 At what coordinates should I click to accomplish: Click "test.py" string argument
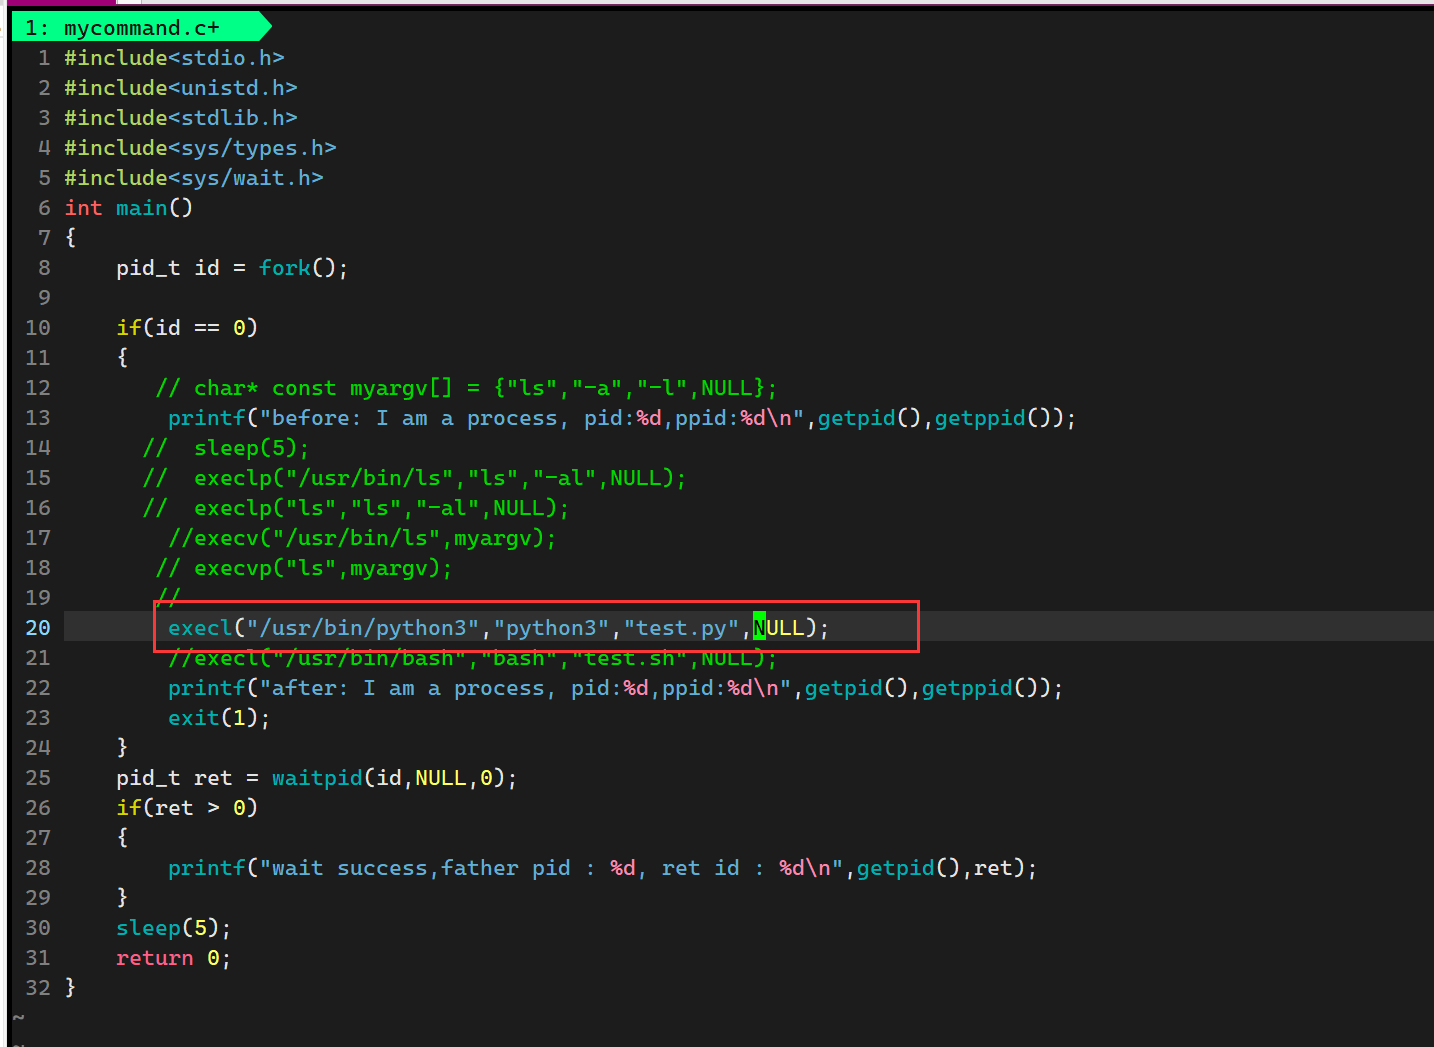coord(681,628)
